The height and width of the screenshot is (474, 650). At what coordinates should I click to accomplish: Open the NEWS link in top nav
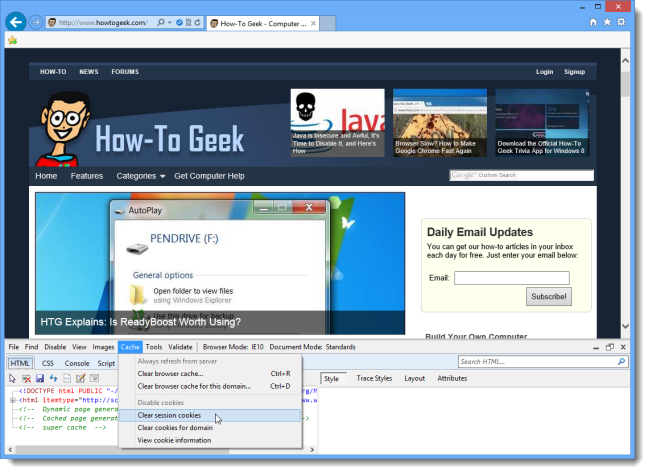click(x=89, y=72)
